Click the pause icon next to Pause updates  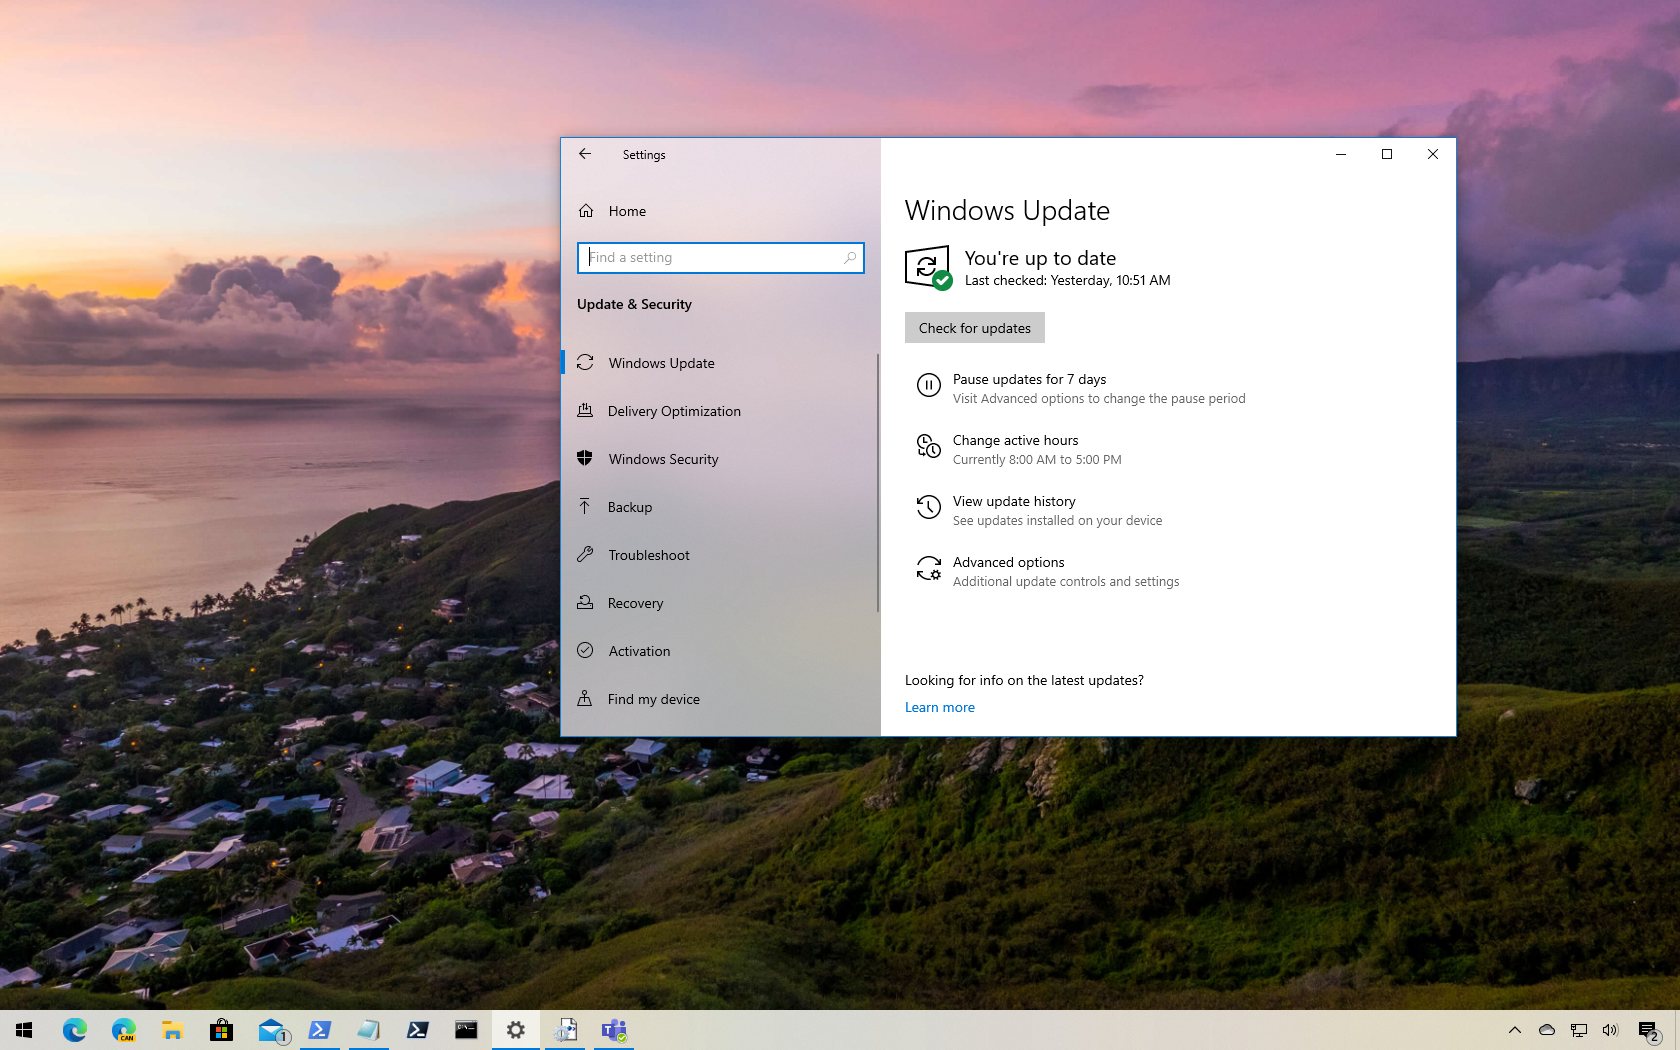tap(929, 385)
